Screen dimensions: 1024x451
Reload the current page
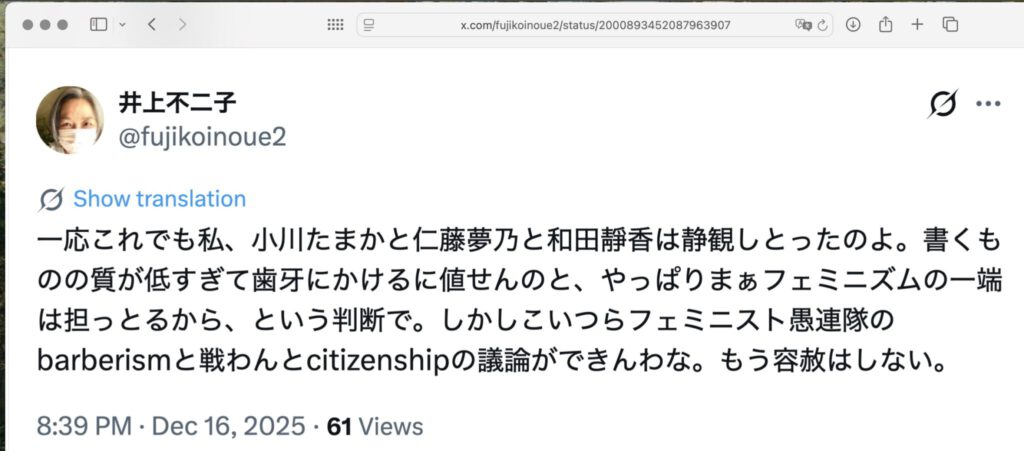[822, 25]
